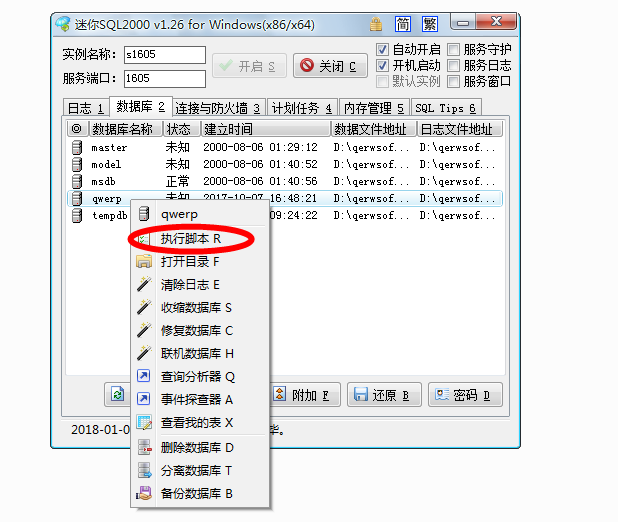Viewport: 618px width, 522px height.
Task: Click the folder icon beside 打开目录
Action: point(144,262)
